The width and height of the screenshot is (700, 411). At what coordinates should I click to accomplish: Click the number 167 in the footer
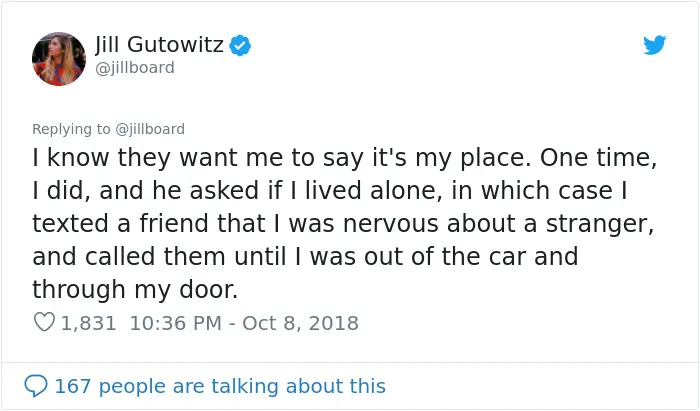73,386
